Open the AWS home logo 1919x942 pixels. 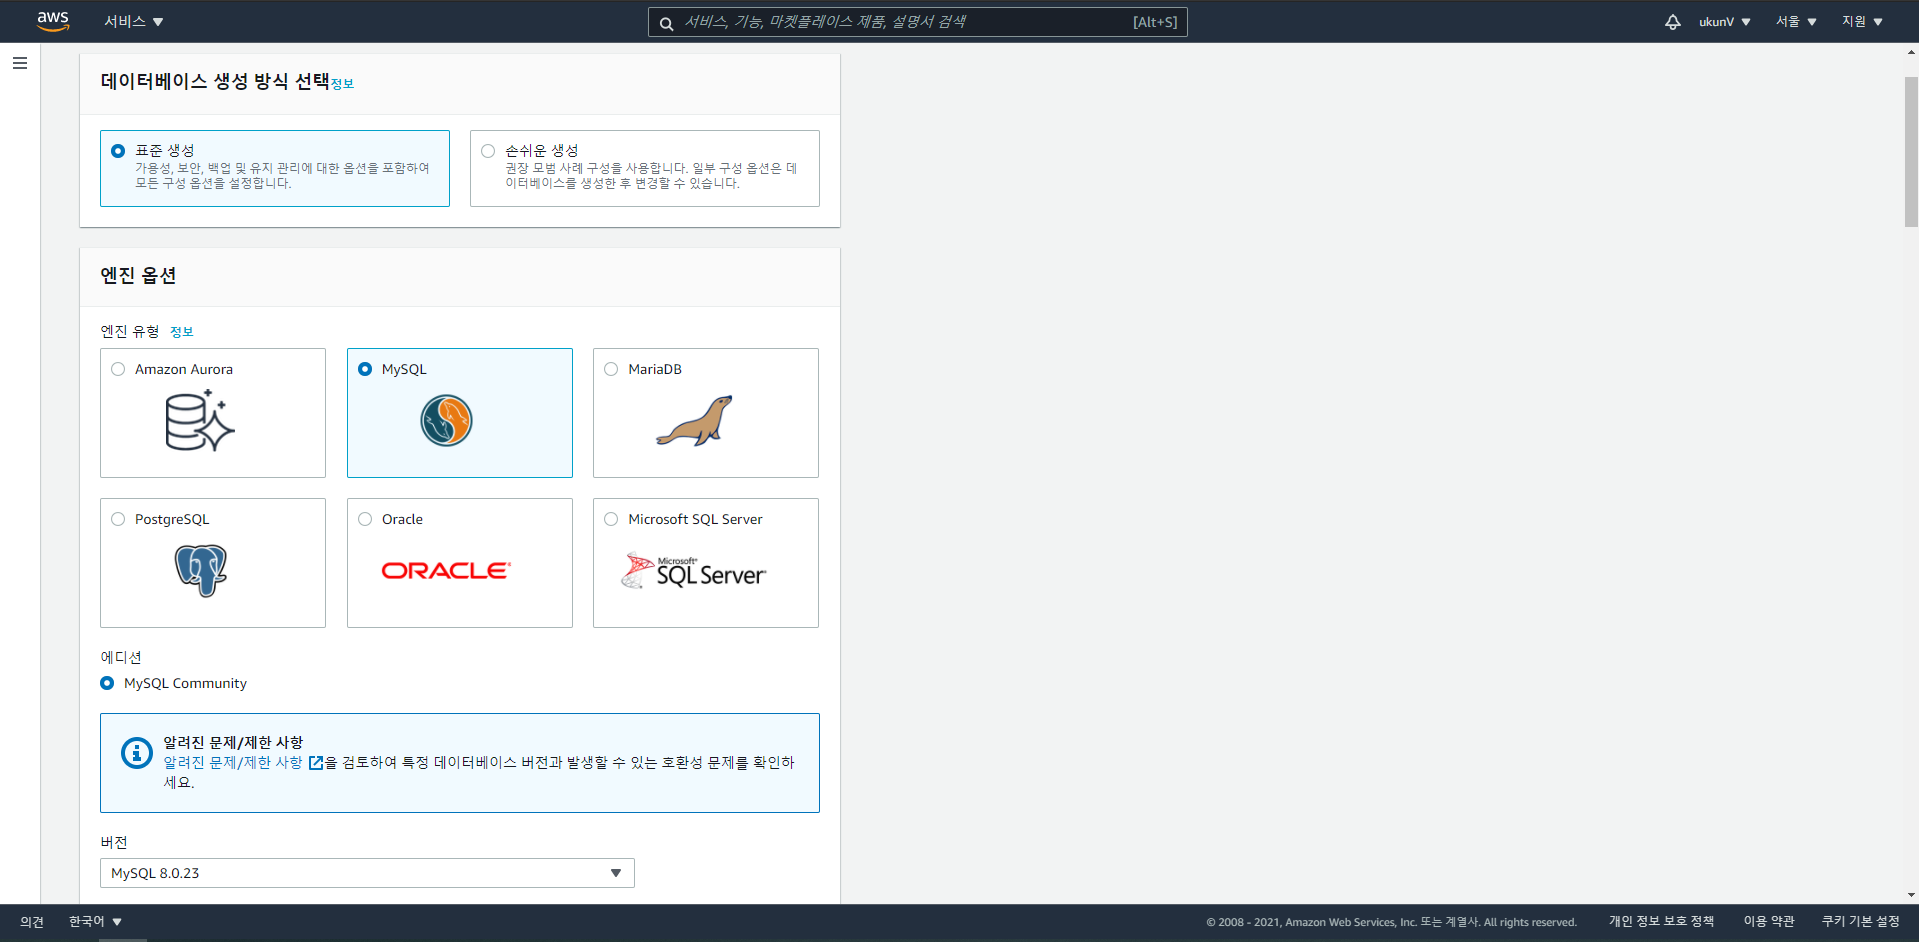pyautogui.click(x=52, y=21)
